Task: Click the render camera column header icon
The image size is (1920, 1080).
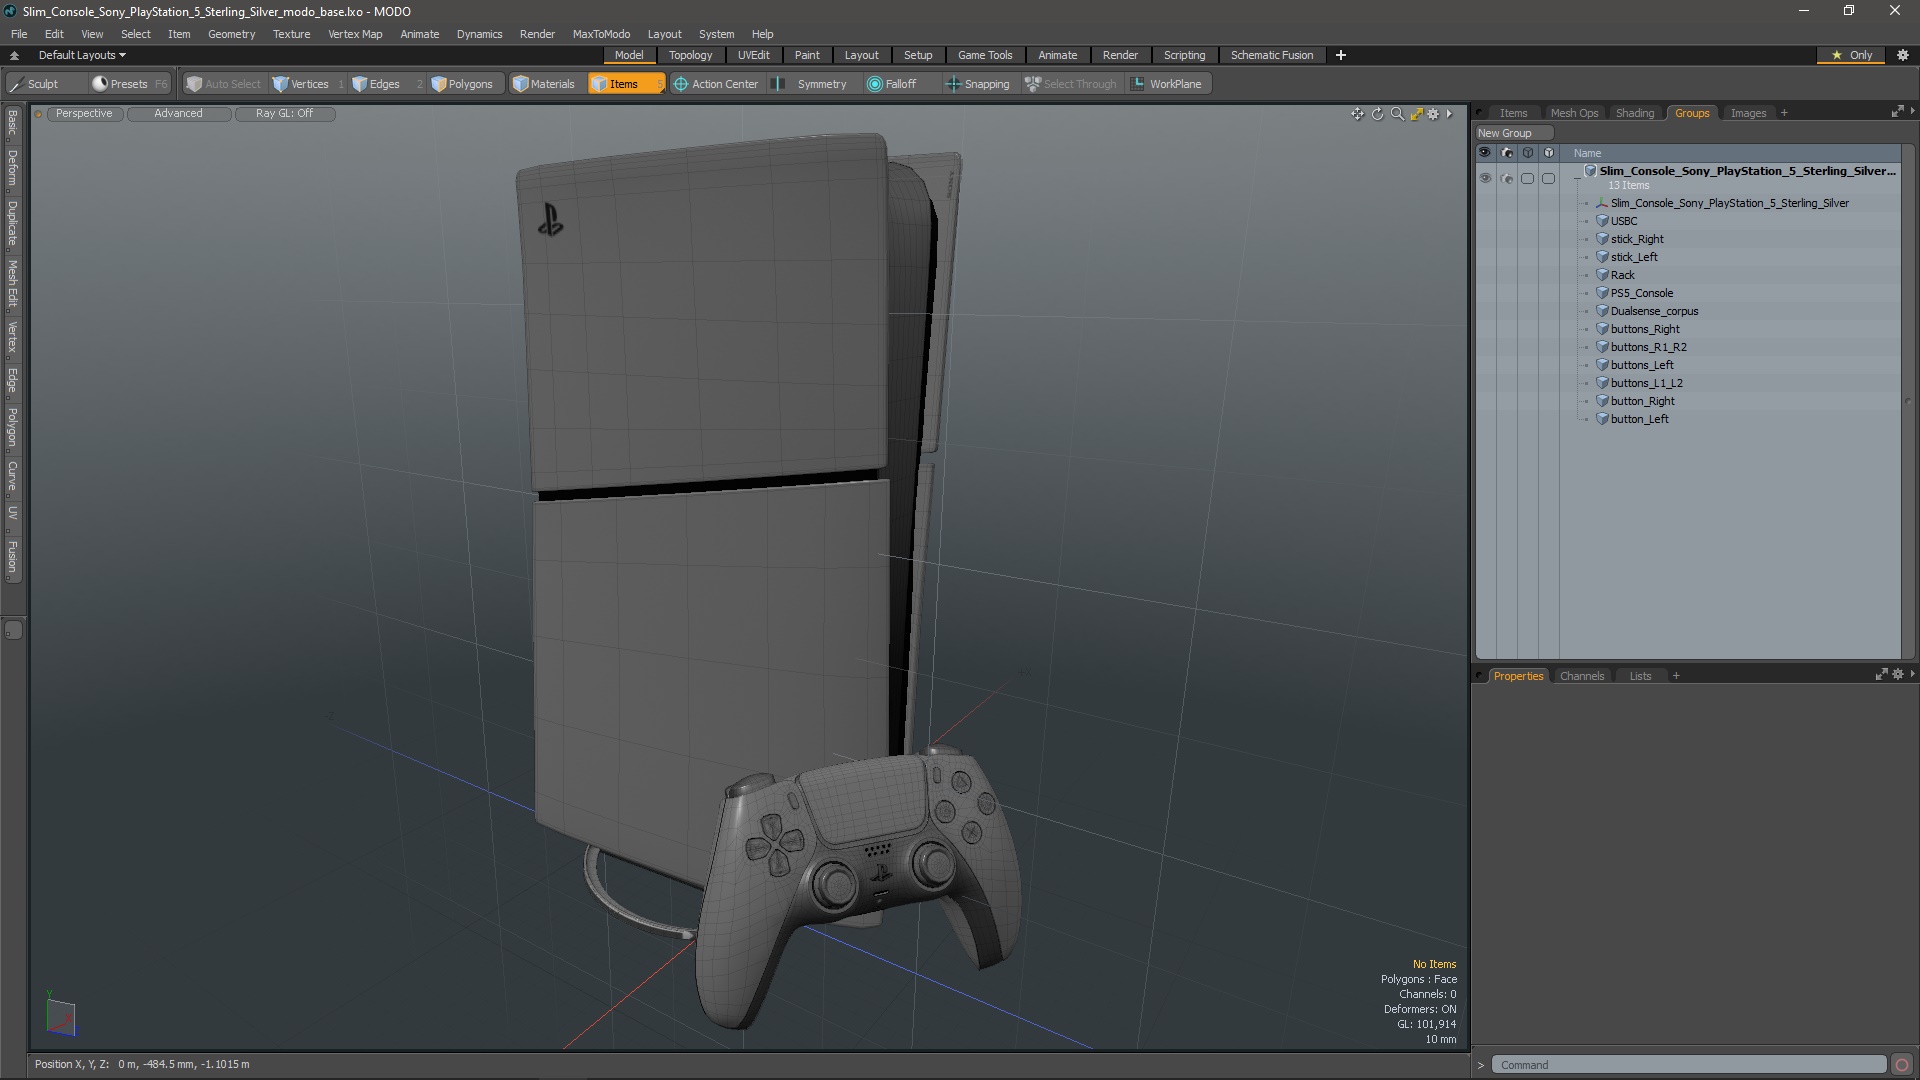Action: (1506, 153)
